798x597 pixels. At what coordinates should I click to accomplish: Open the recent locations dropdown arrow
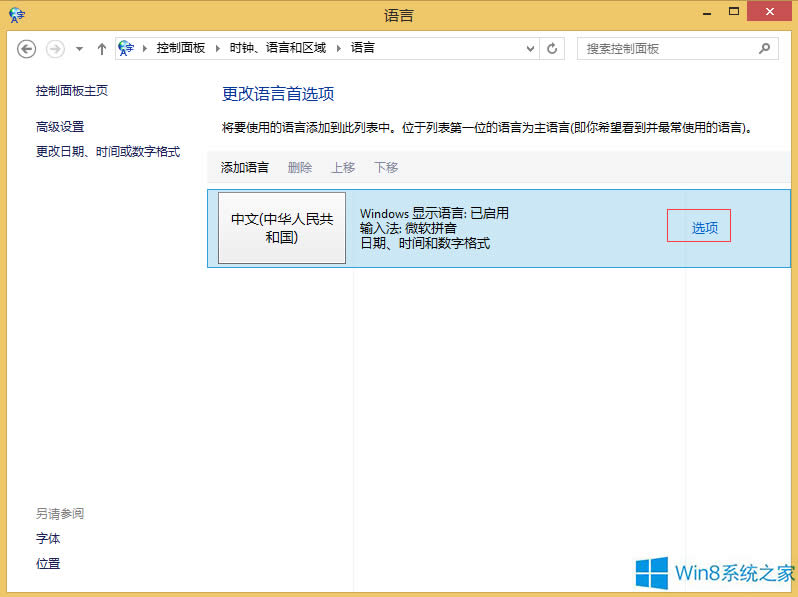pyautogui.click(x=79, y=49)
